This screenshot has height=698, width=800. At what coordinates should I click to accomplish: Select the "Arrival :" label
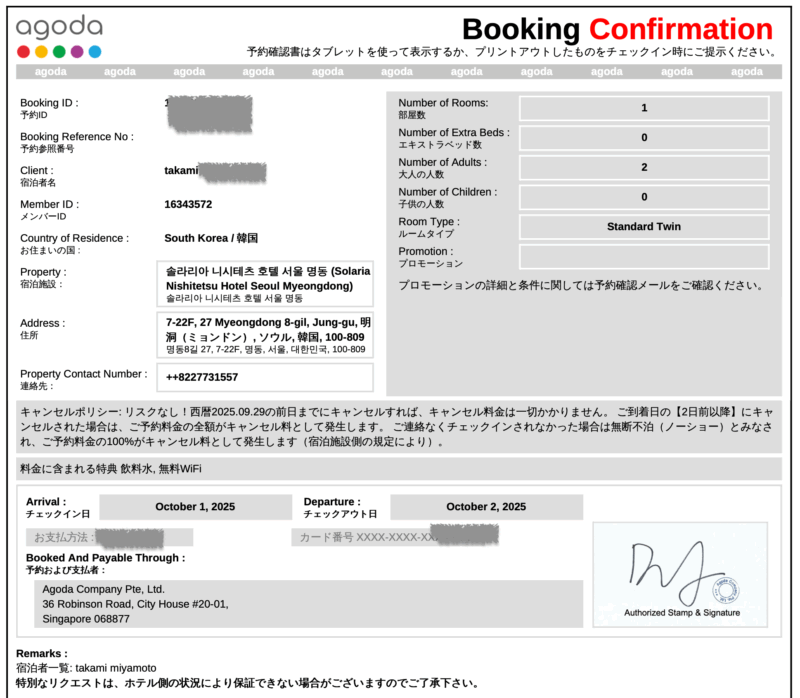46,502
